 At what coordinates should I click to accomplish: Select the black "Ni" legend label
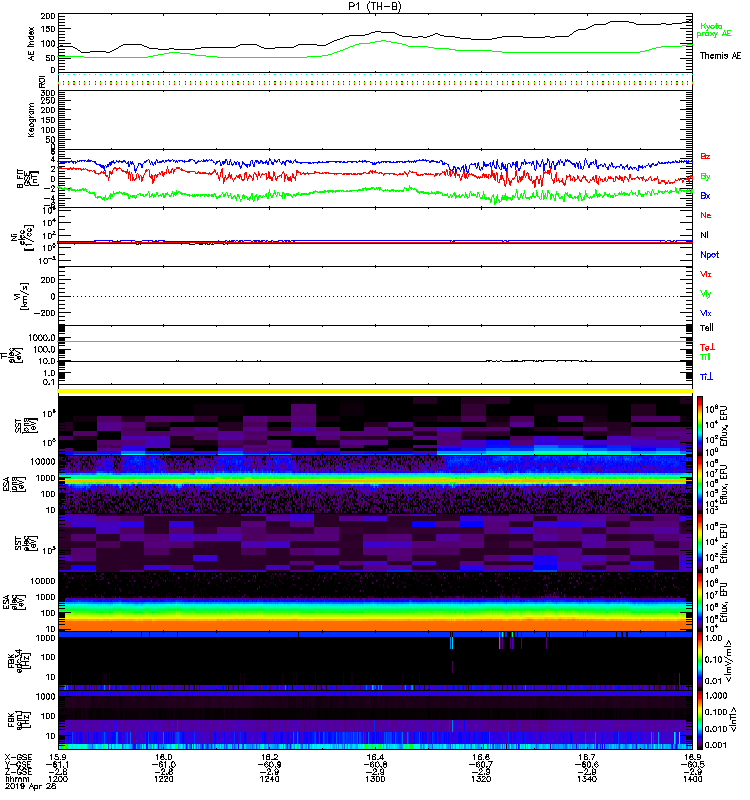click(704, 235)
